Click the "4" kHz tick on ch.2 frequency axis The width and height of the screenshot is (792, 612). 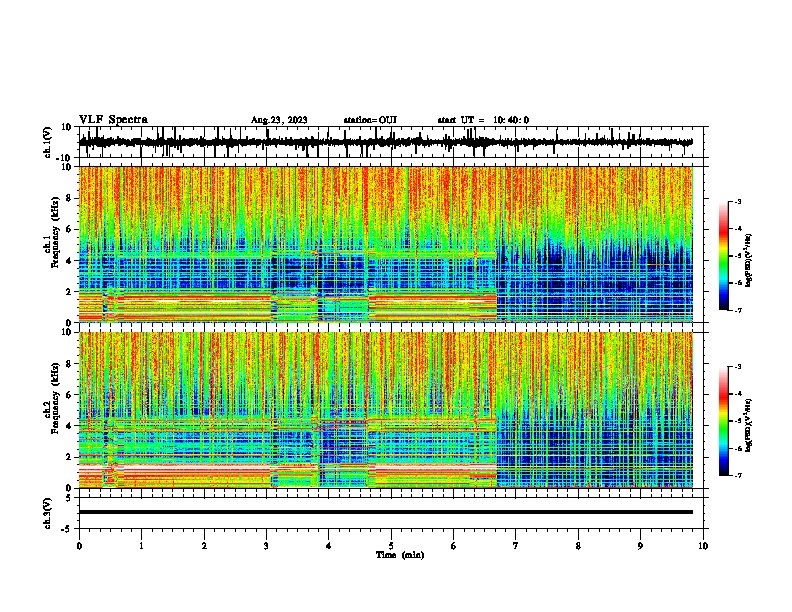(x=70, y=426)
